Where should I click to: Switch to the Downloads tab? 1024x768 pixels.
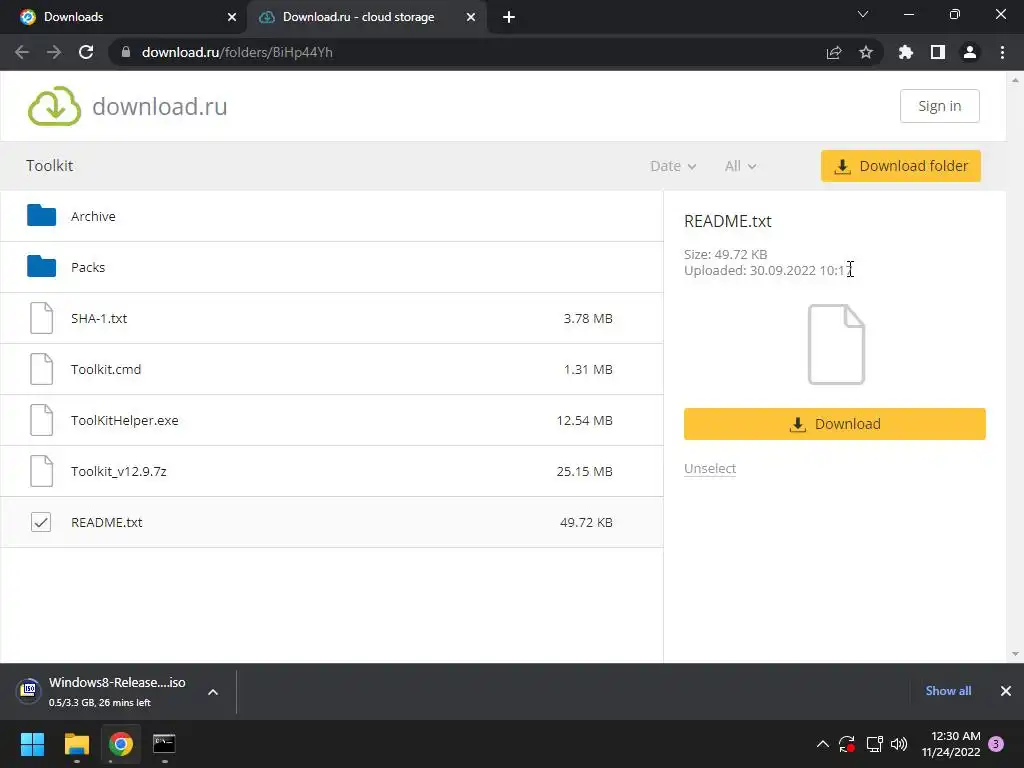click(123, 17)
